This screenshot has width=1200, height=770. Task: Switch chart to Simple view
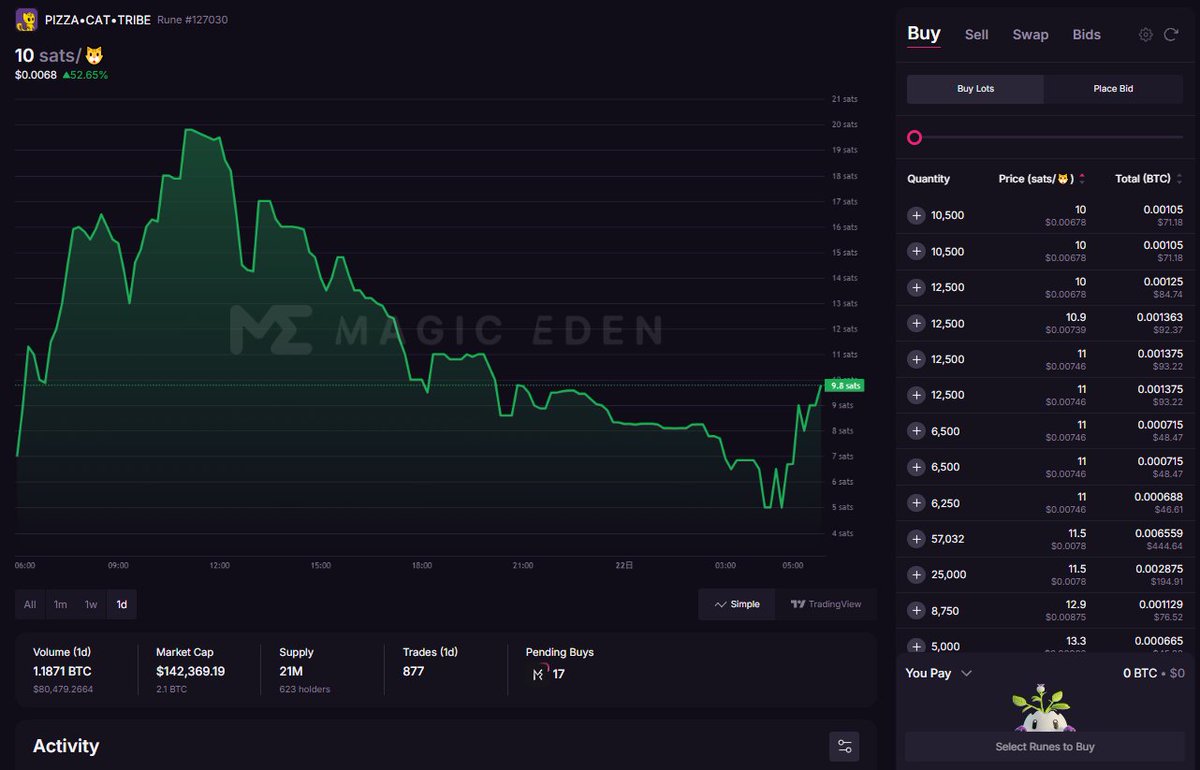737,605
